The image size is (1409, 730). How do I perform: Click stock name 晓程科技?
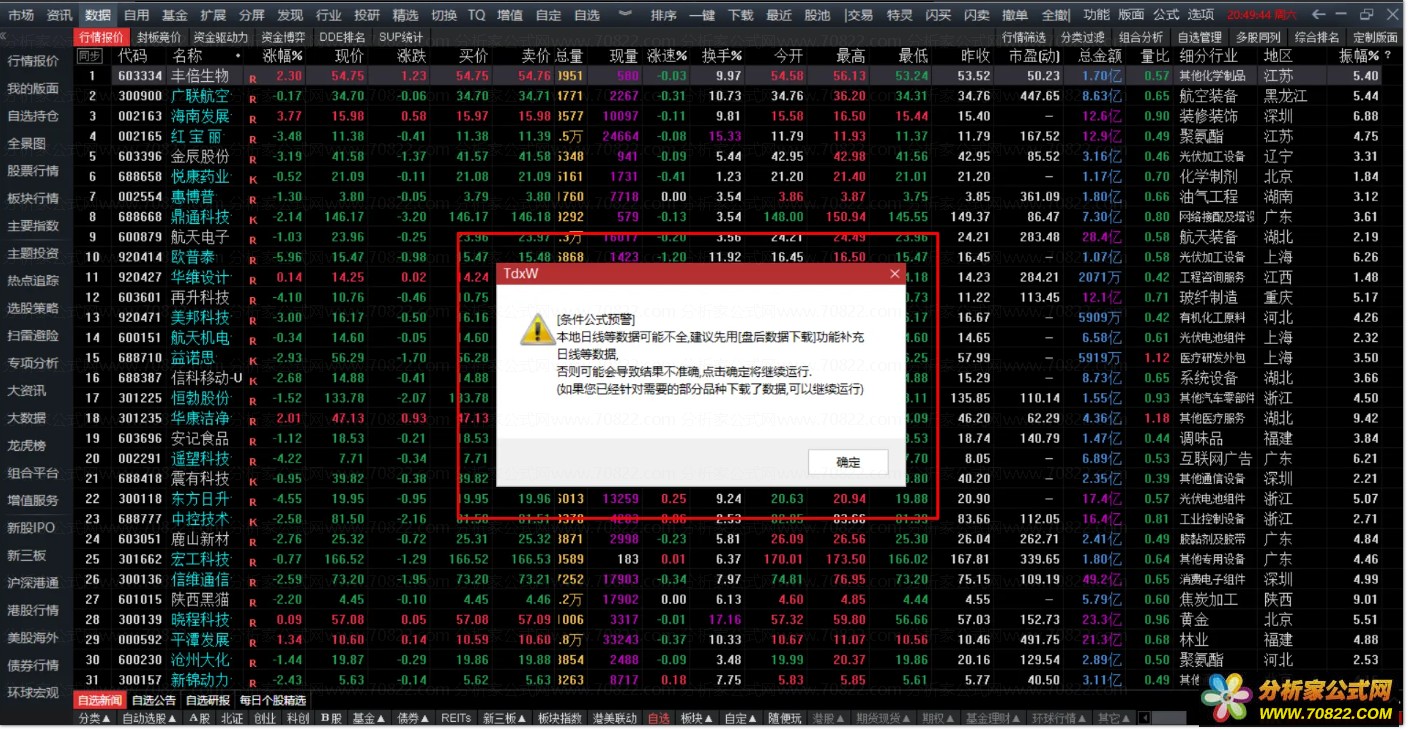click(200, 619)
